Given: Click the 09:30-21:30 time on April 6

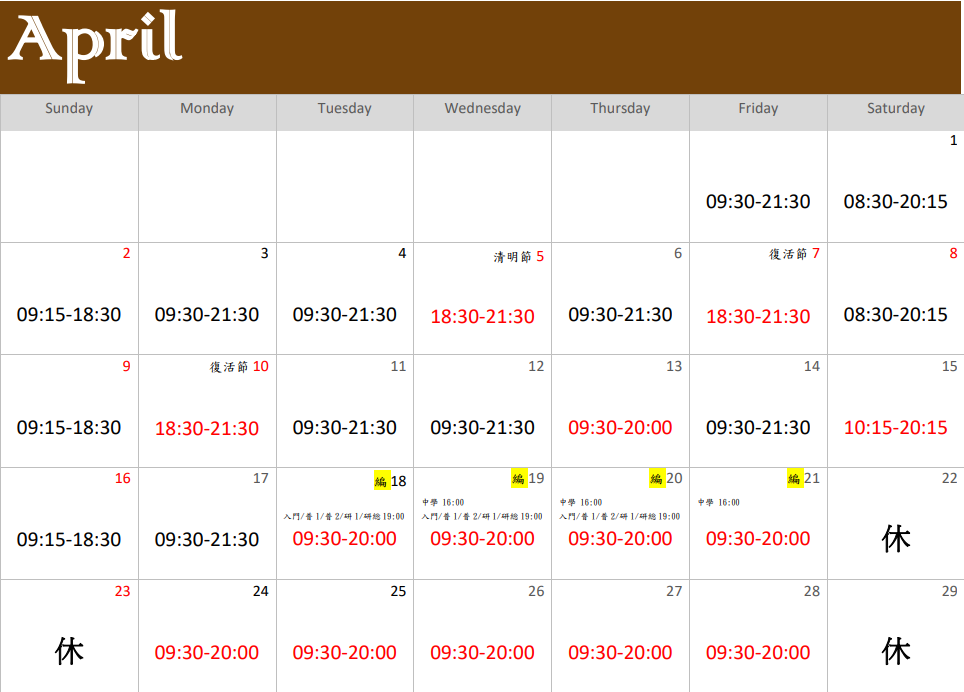Looking at the screenshot, I should point(620,315).
